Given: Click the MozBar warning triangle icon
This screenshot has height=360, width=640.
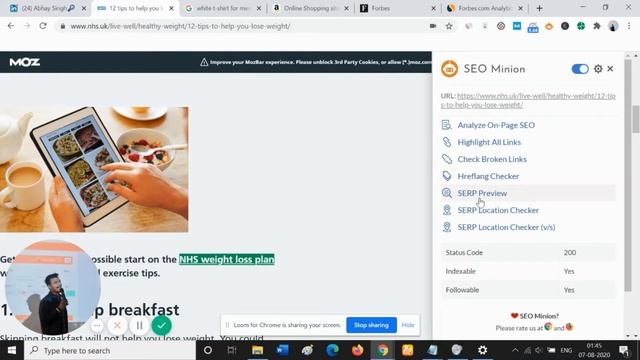Looking at the screenshot, I should (x=204, y=62).
